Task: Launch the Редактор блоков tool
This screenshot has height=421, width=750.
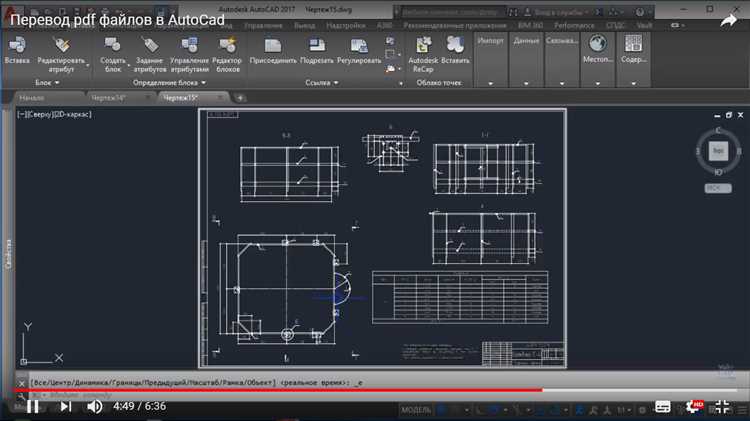Action: 227,55
